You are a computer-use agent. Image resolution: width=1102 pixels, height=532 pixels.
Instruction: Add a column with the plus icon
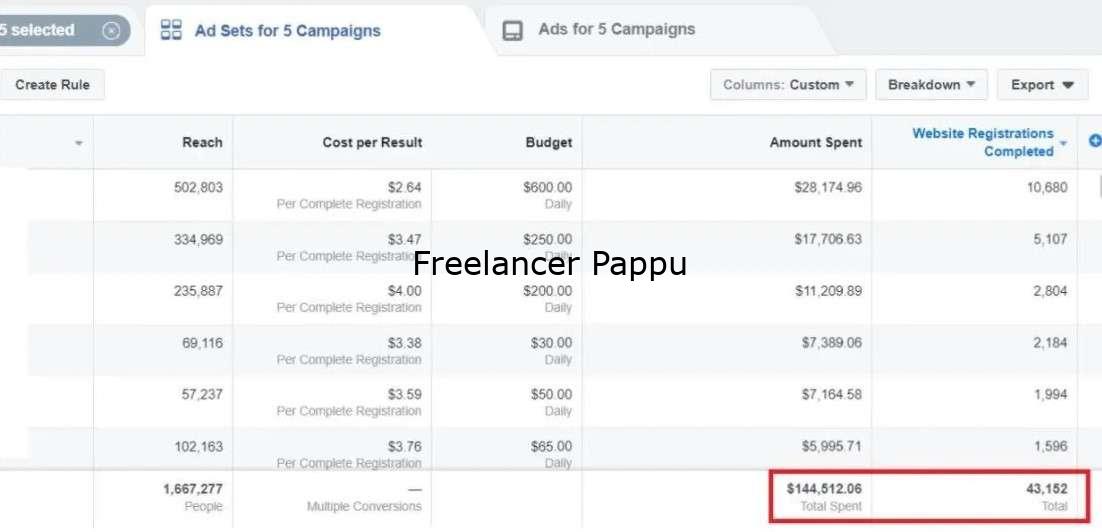click(1094, 141)
